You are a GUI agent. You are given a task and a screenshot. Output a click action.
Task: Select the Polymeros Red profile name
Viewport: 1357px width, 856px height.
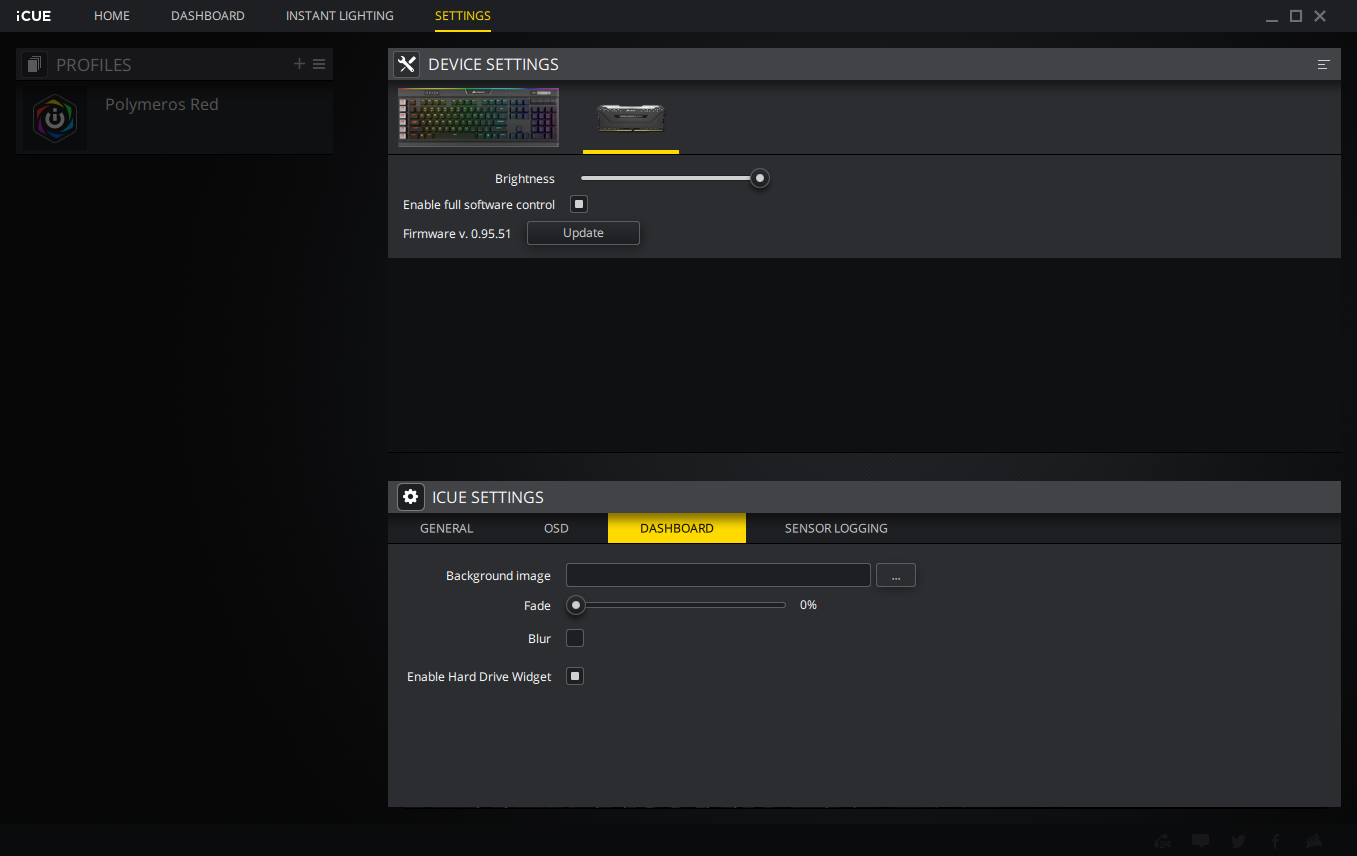[162, 104]
